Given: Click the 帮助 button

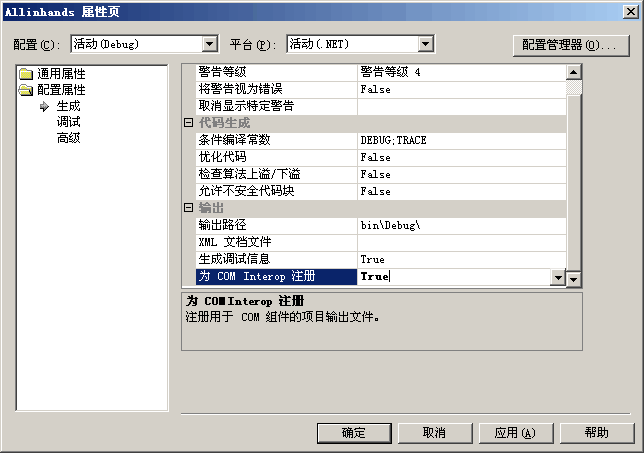Looking at the screenshot, I should (x=597, y=433).
